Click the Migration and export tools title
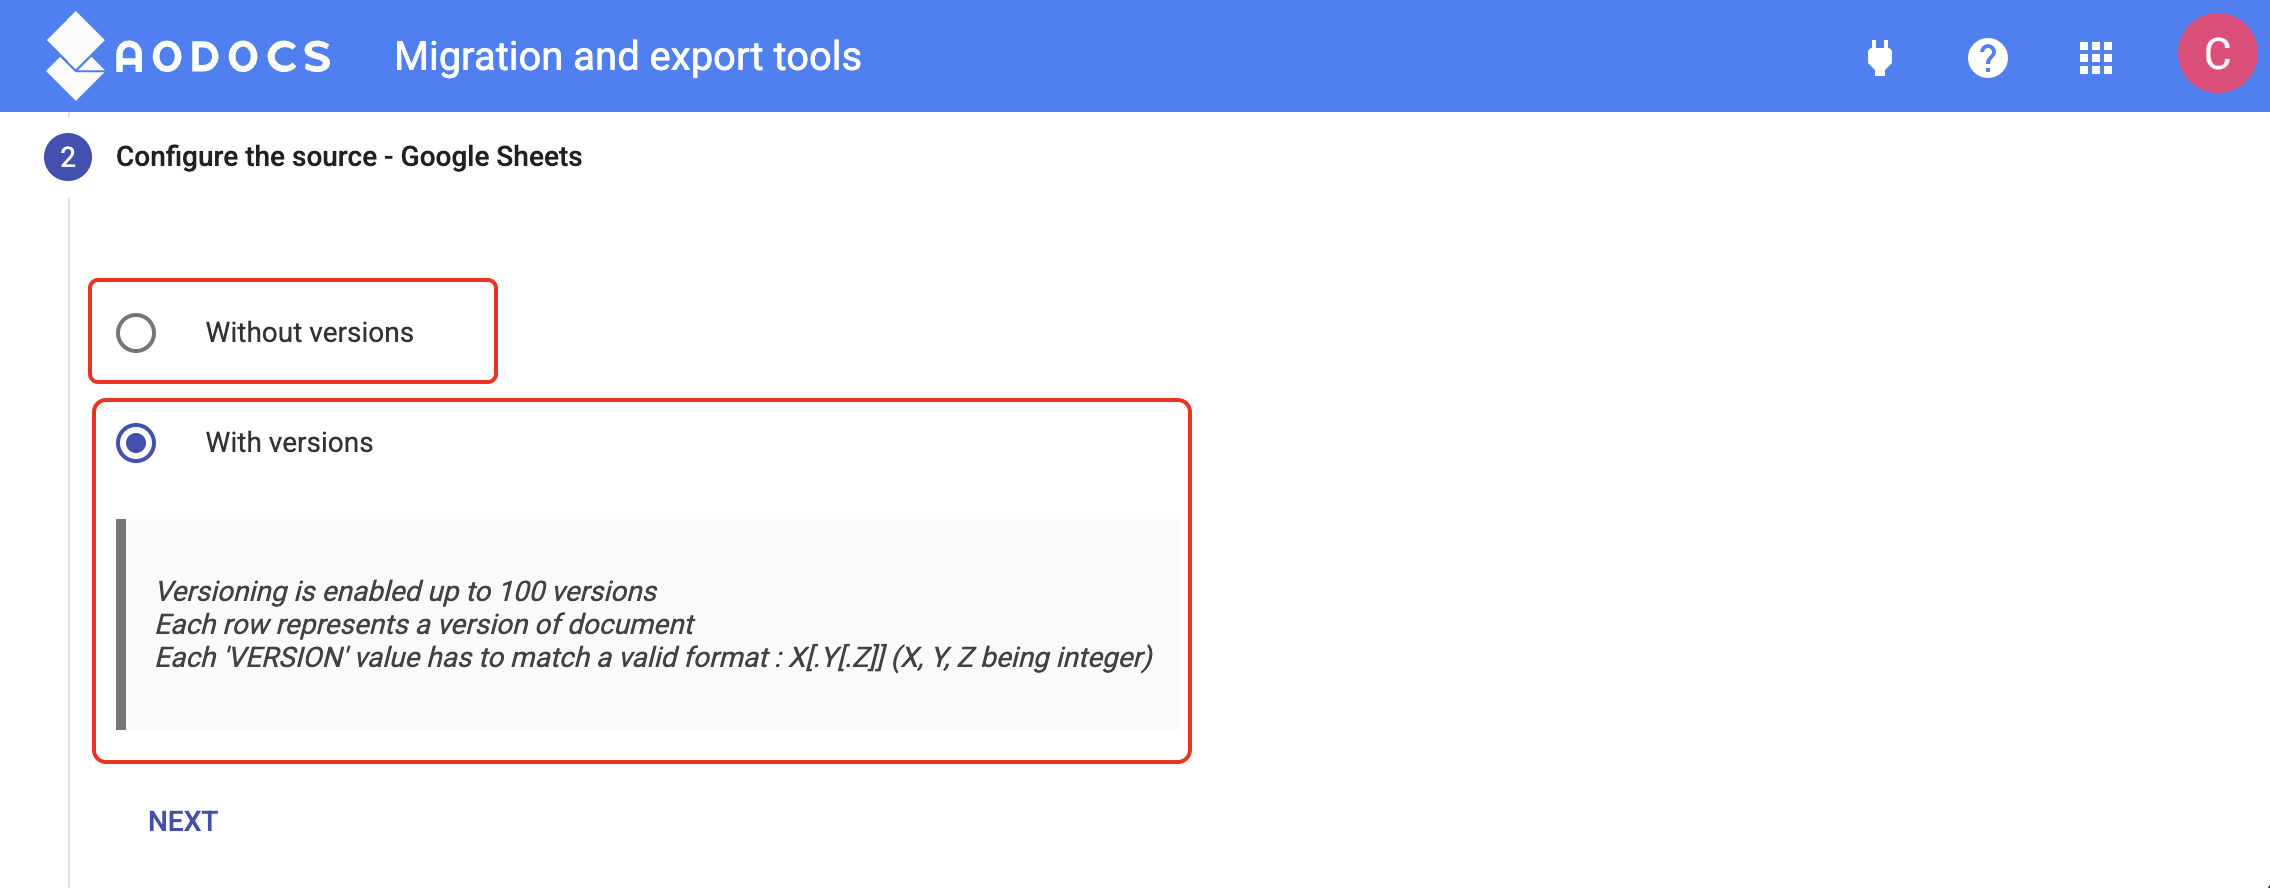 pyautogui.click(x=628, y=57)
